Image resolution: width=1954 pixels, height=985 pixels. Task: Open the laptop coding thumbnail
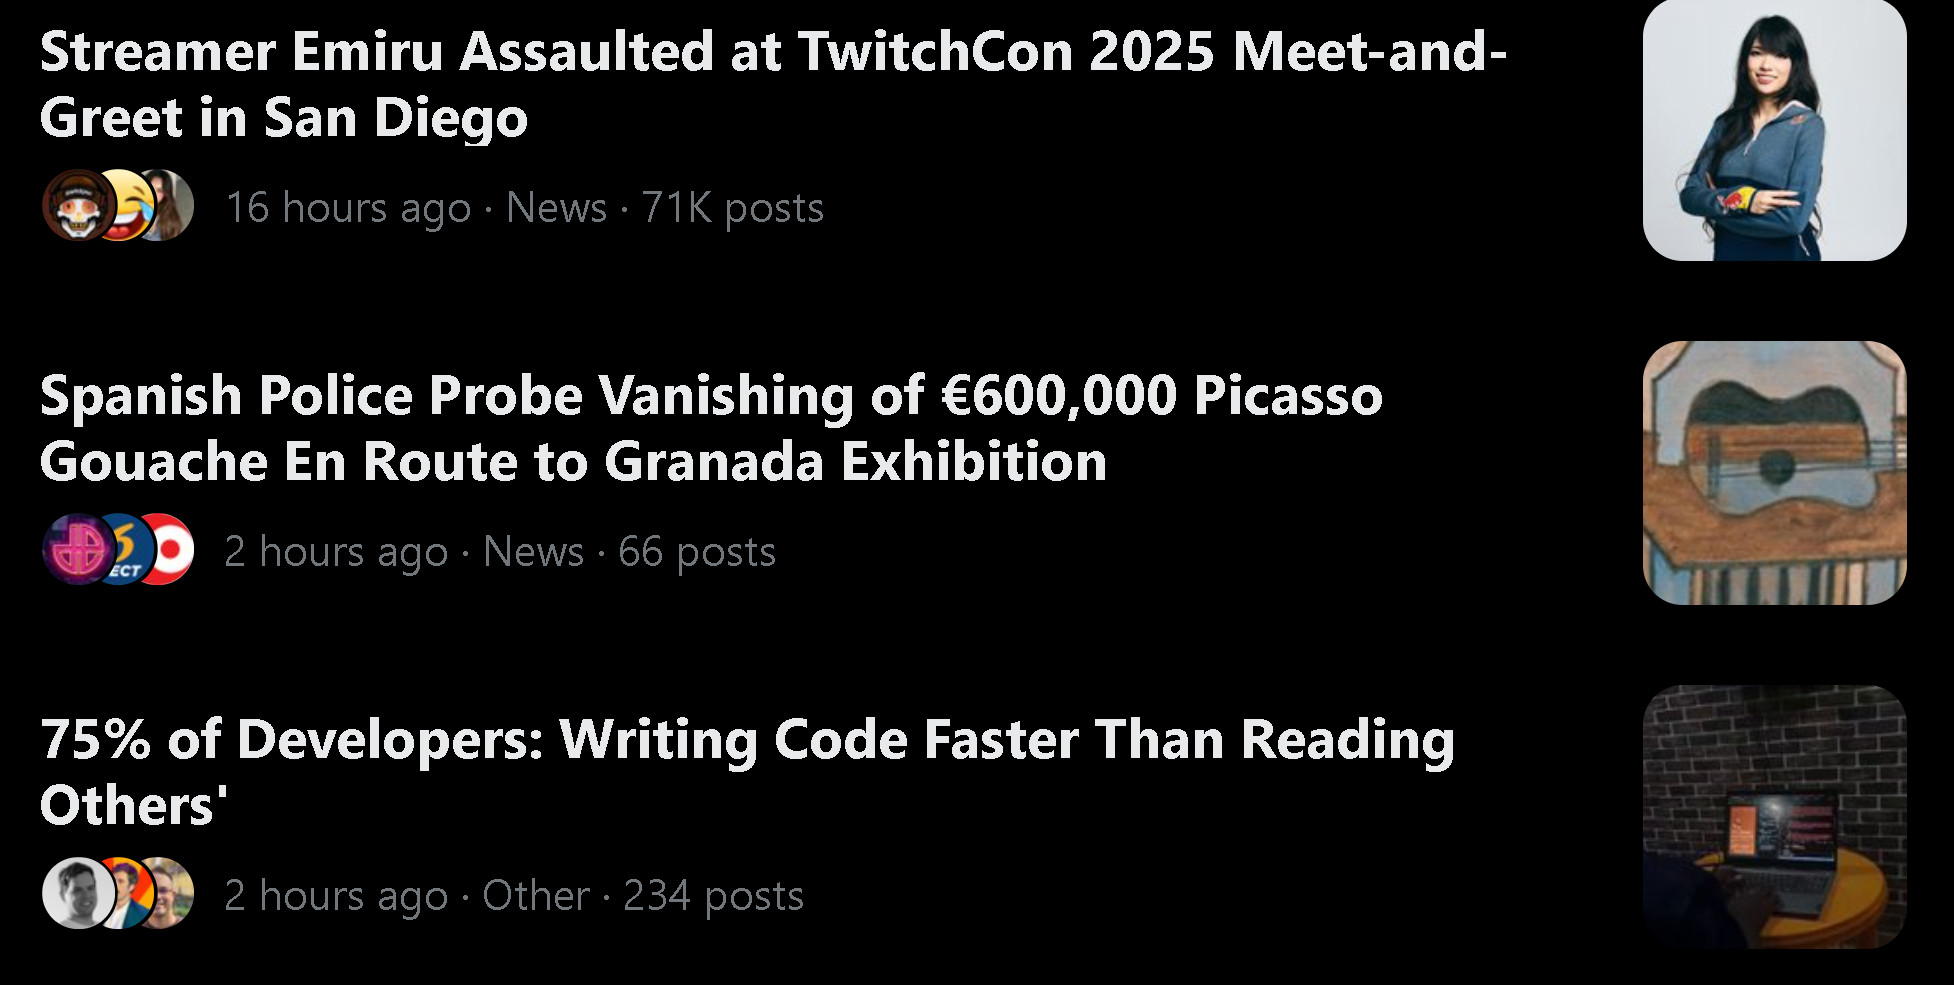(1774, 816)
